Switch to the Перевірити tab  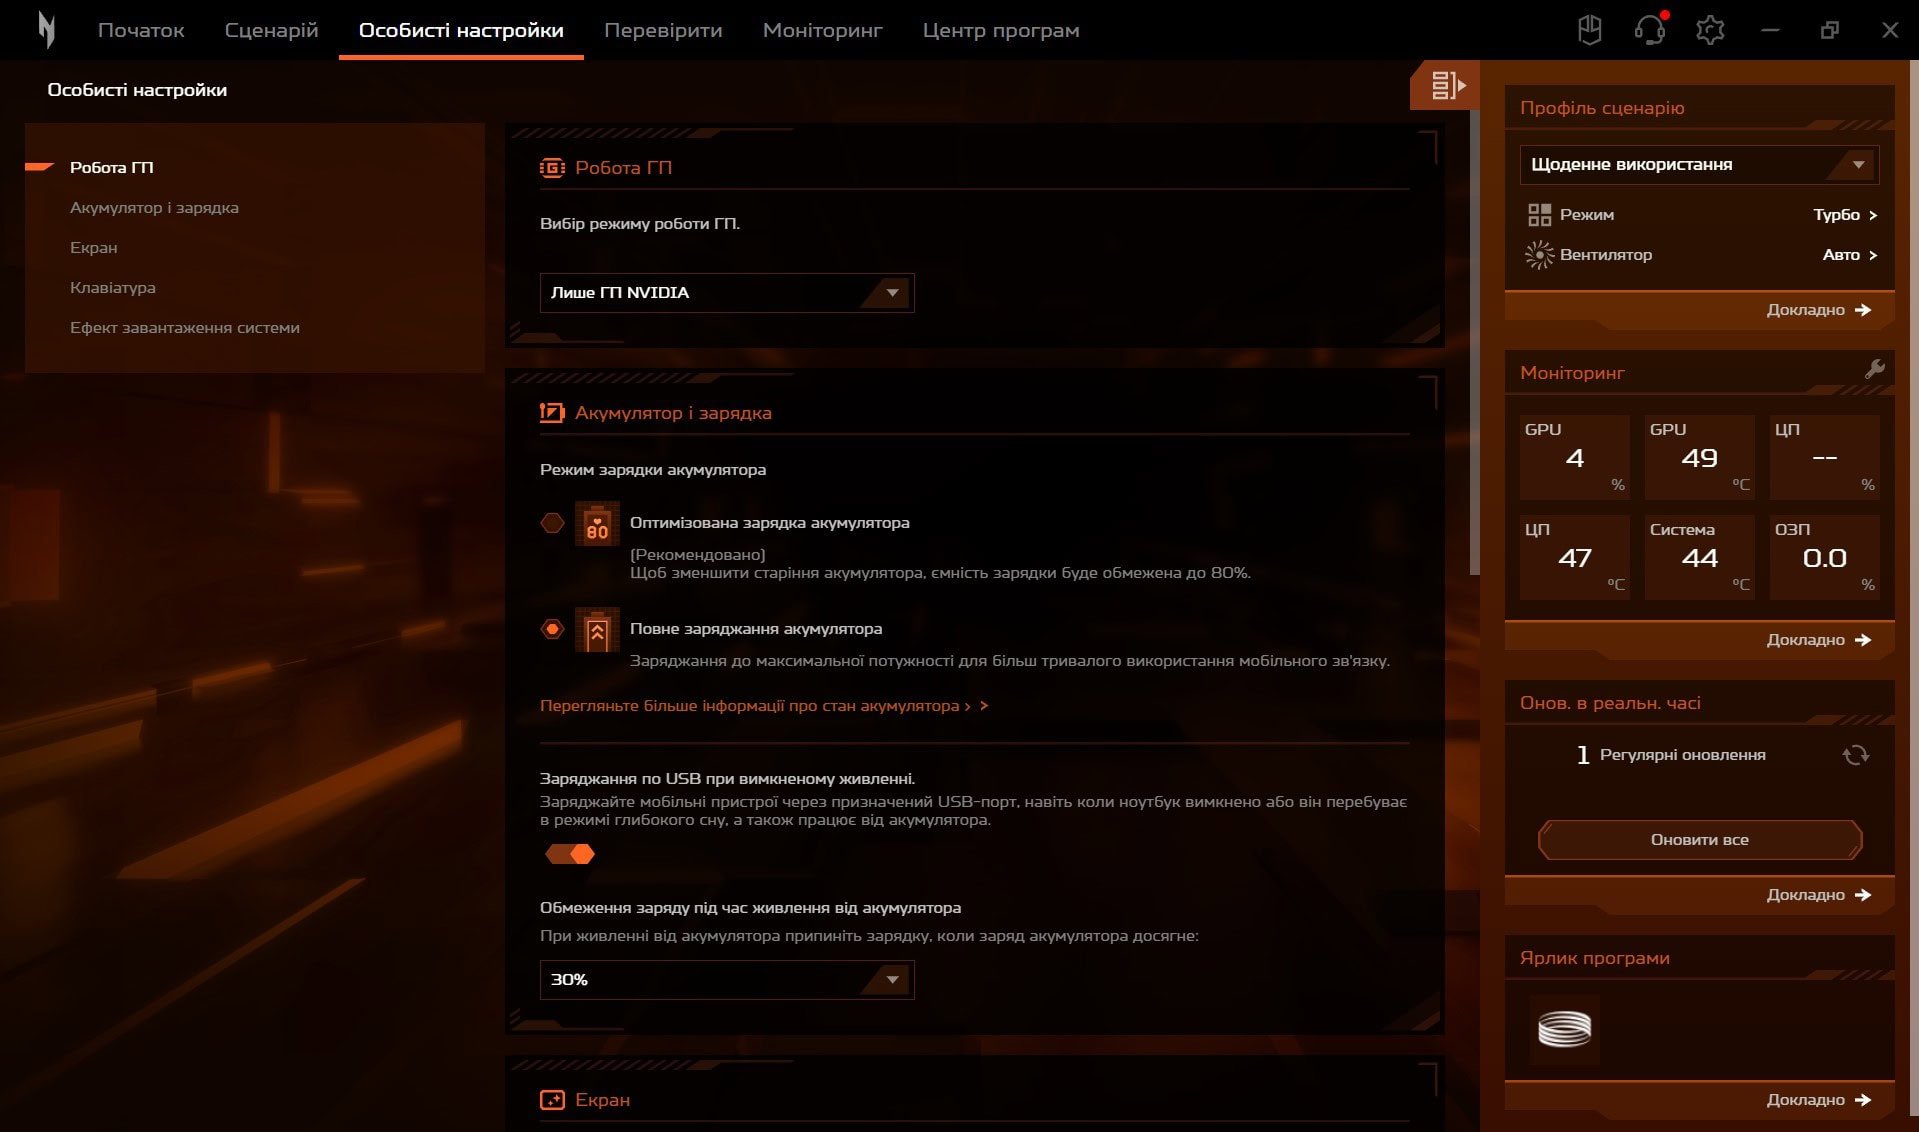pos(663,30)
